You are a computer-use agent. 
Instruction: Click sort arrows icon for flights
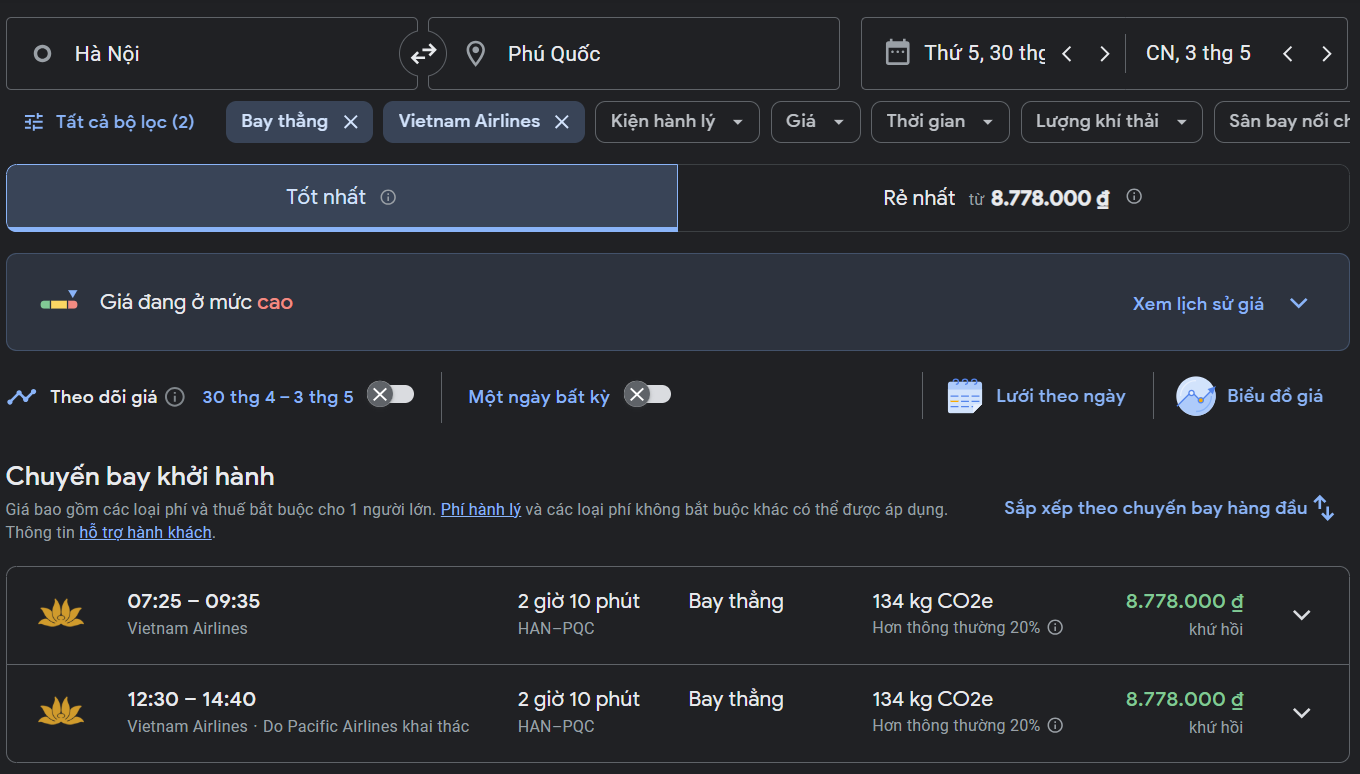pyautogui.click(x=1324, y=508)
